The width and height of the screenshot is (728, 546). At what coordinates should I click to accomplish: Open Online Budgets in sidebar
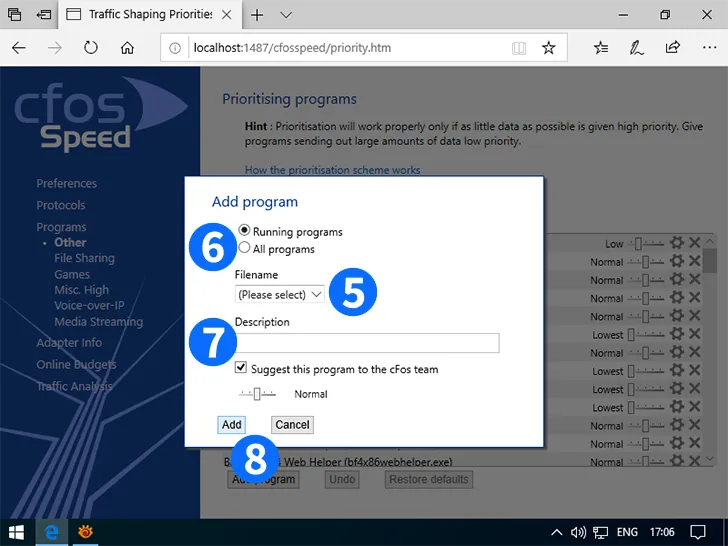(77, 364)
